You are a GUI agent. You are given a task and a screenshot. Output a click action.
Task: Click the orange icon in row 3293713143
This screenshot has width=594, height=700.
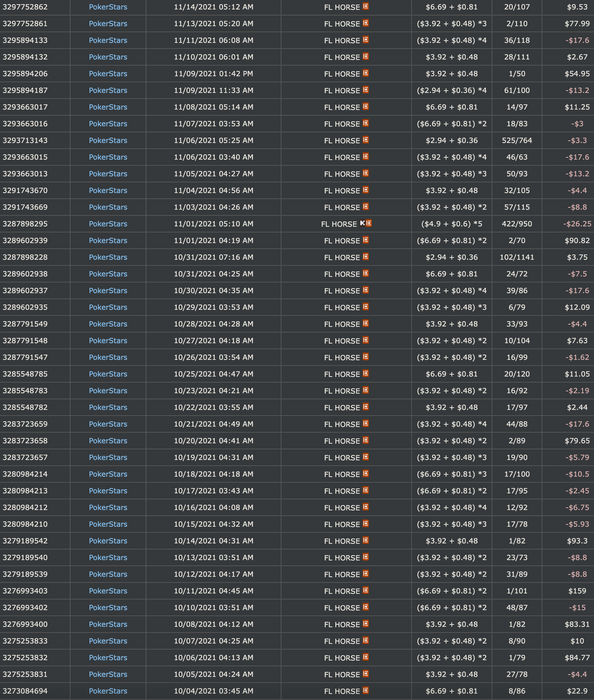366,140
